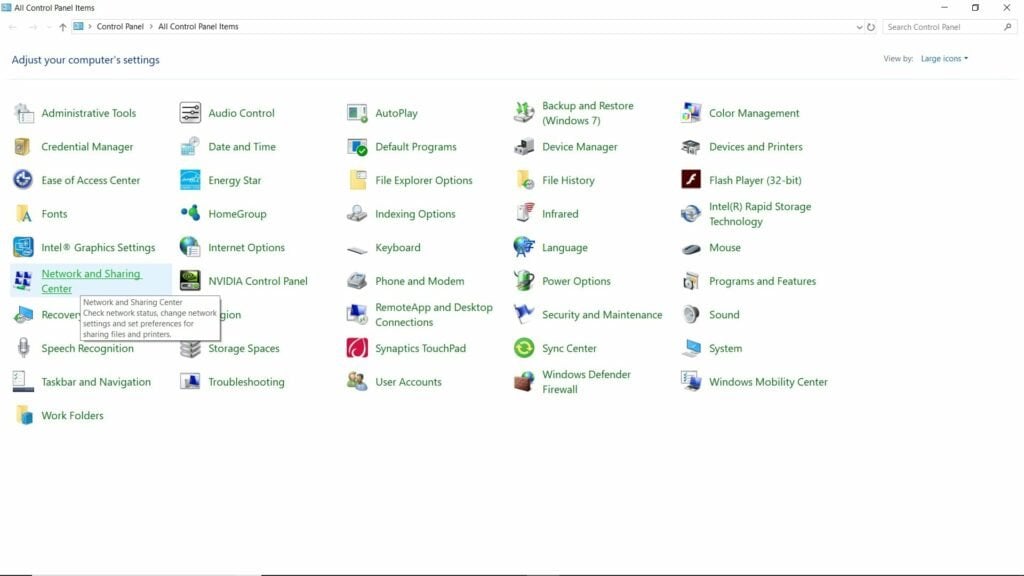The image size is (1024, 576).
Task: Open the Intel Graphics Settings icon
Action: point(24,247)
